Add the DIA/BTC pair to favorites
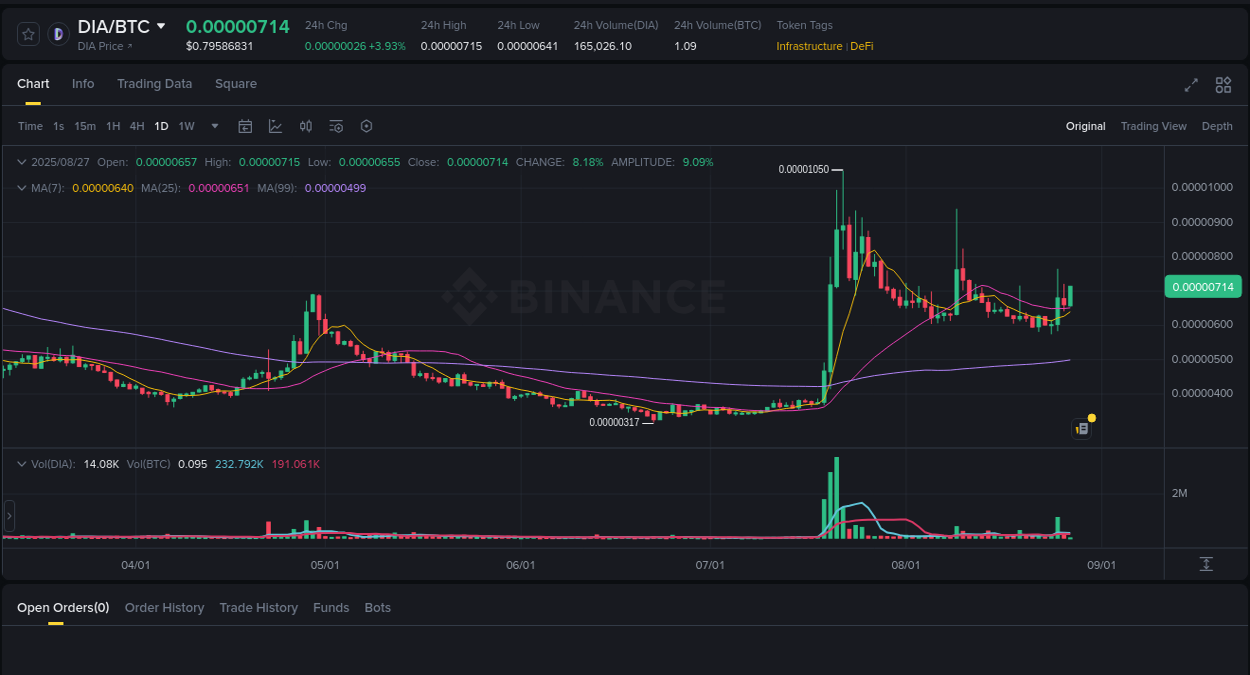 pos(28,33)
